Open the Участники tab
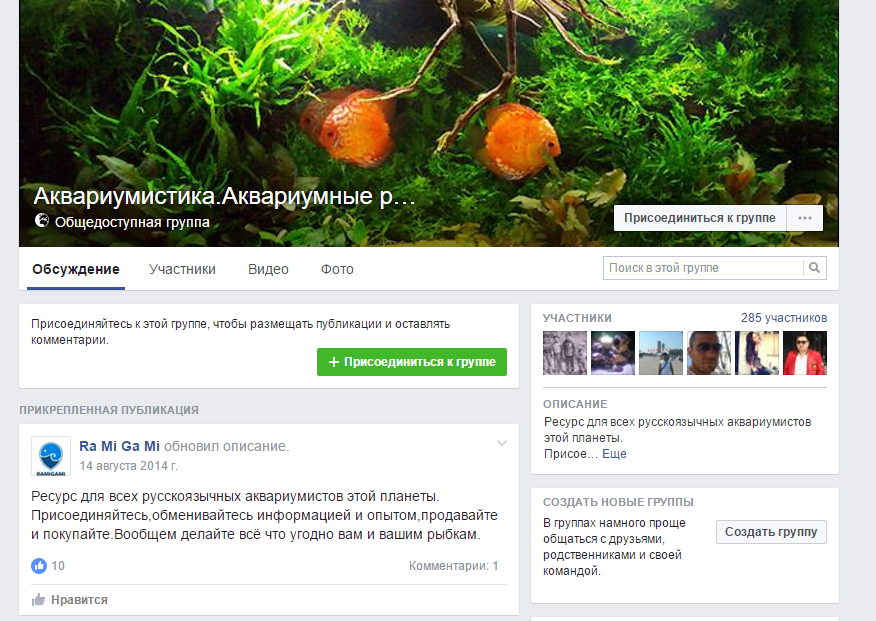876x621 pixels. coord(182,269)
